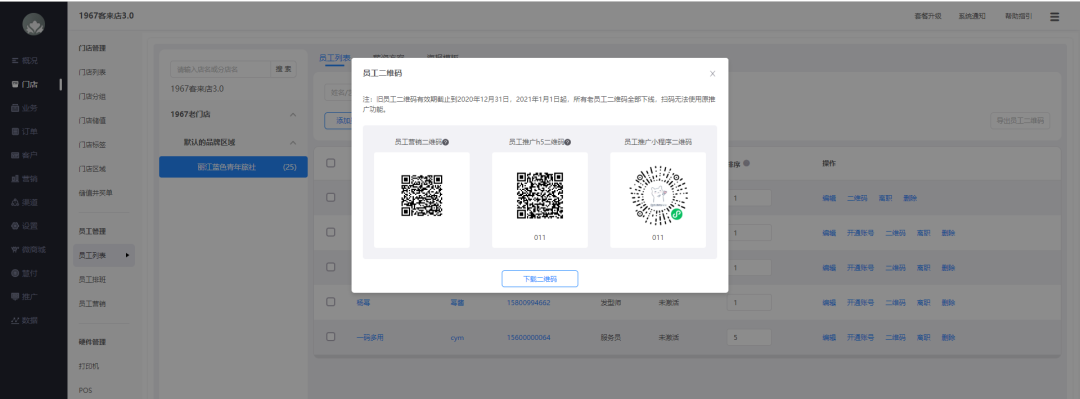This screenshot has height=399, width=1080.
Task: Click 开通账号 in the 一码多用 row
Action: click(860, 338)
